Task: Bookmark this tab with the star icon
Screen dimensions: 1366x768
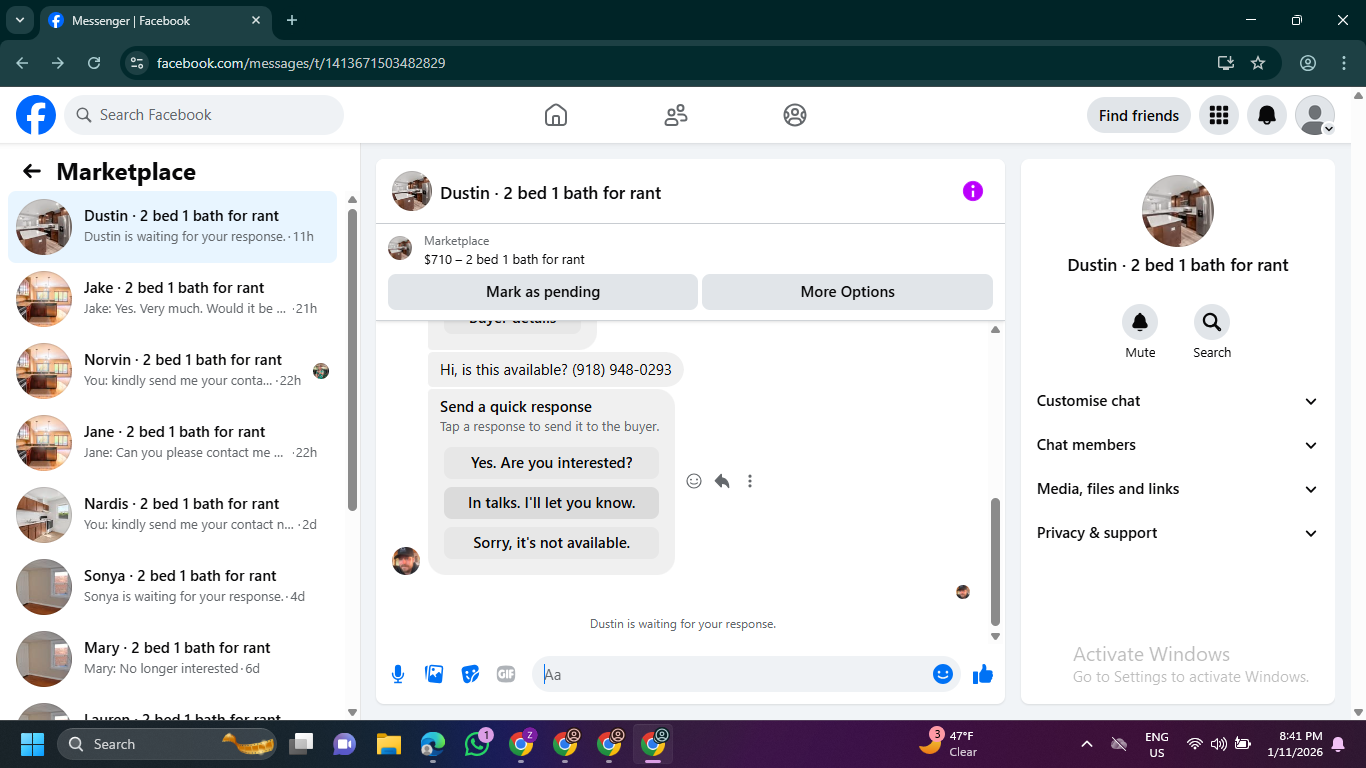Action: pyautogui.click(x=1258, y=63)
